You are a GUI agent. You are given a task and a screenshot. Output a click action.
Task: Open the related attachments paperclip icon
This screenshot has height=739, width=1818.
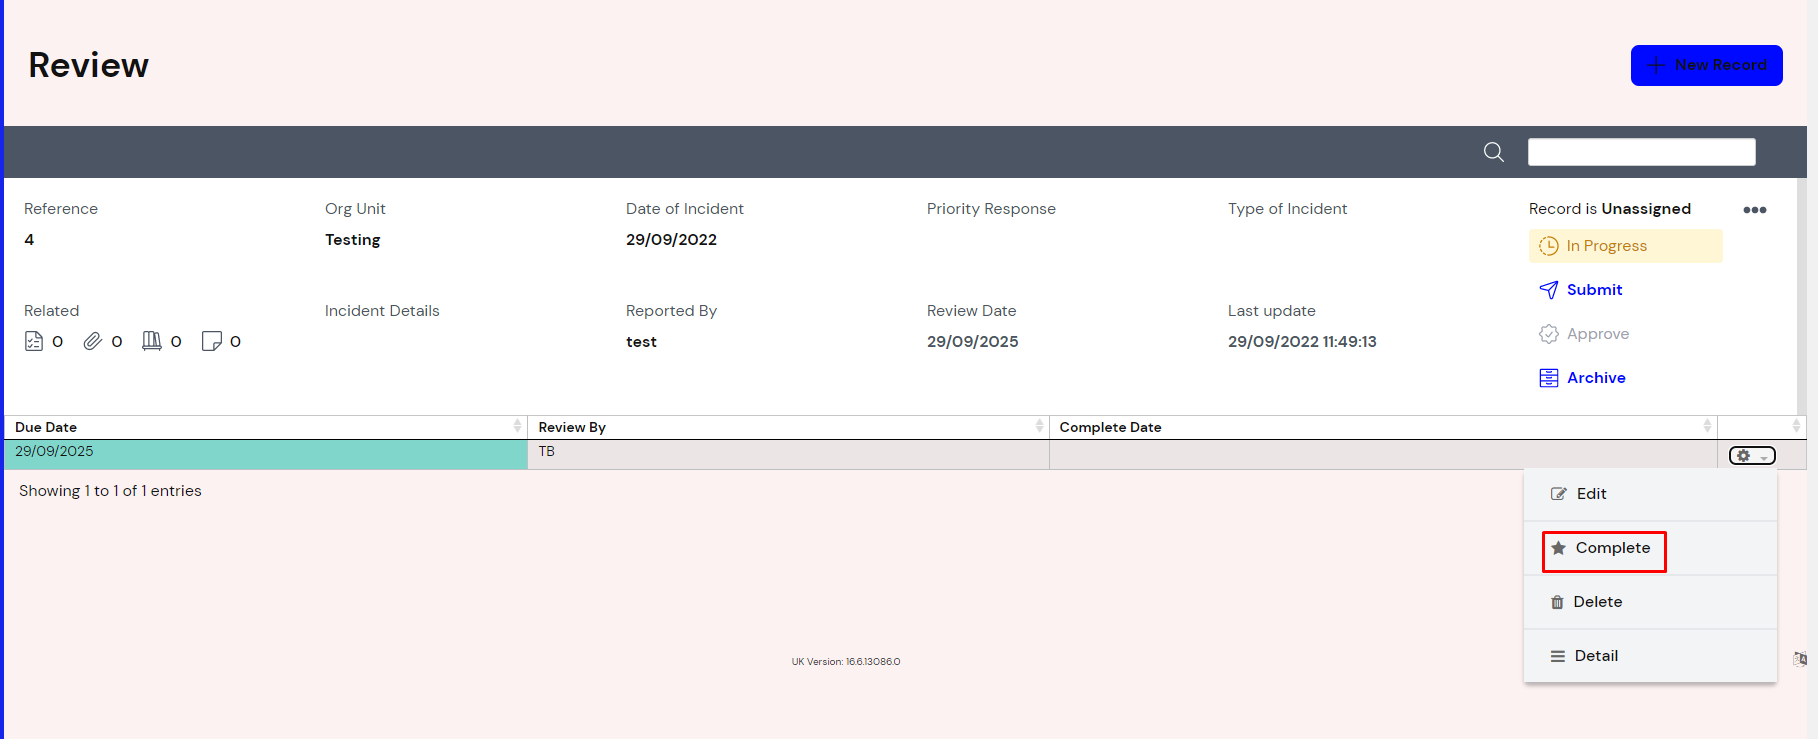[x=93, y=341]
